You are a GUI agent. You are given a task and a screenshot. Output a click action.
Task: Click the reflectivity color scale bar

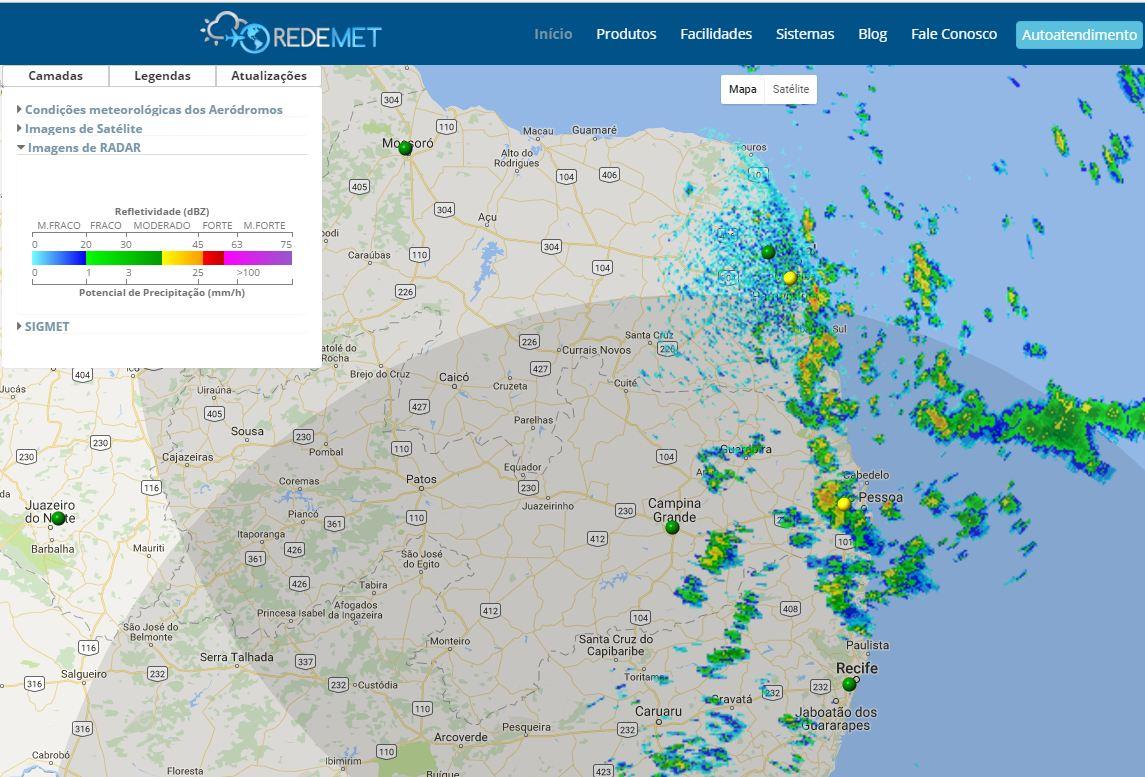162,258
